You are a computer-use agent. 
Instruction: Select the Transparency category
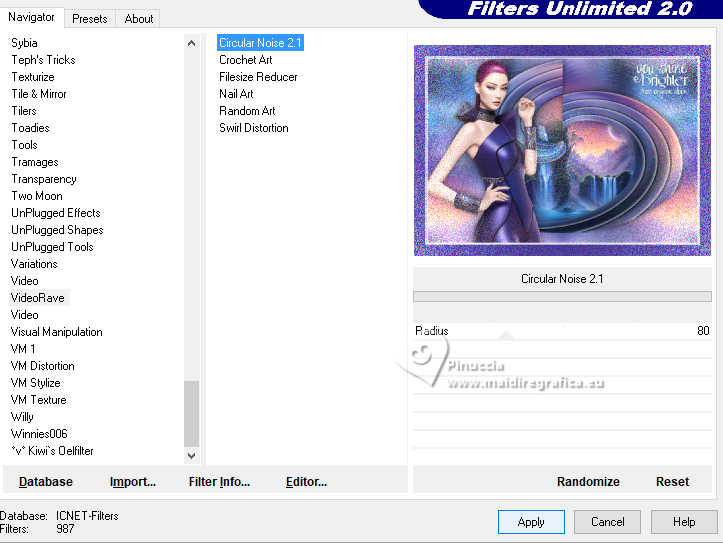click(x=44, y=179)
